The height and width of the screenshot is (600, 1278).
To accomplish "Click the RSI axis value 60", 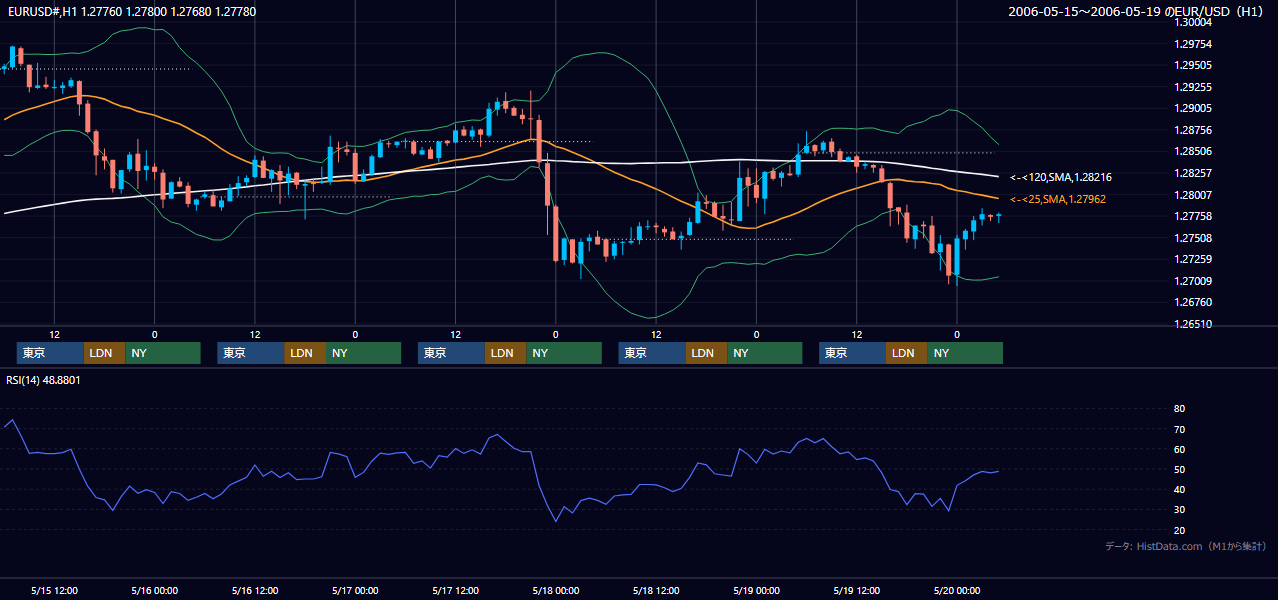I will [1179, 449].
